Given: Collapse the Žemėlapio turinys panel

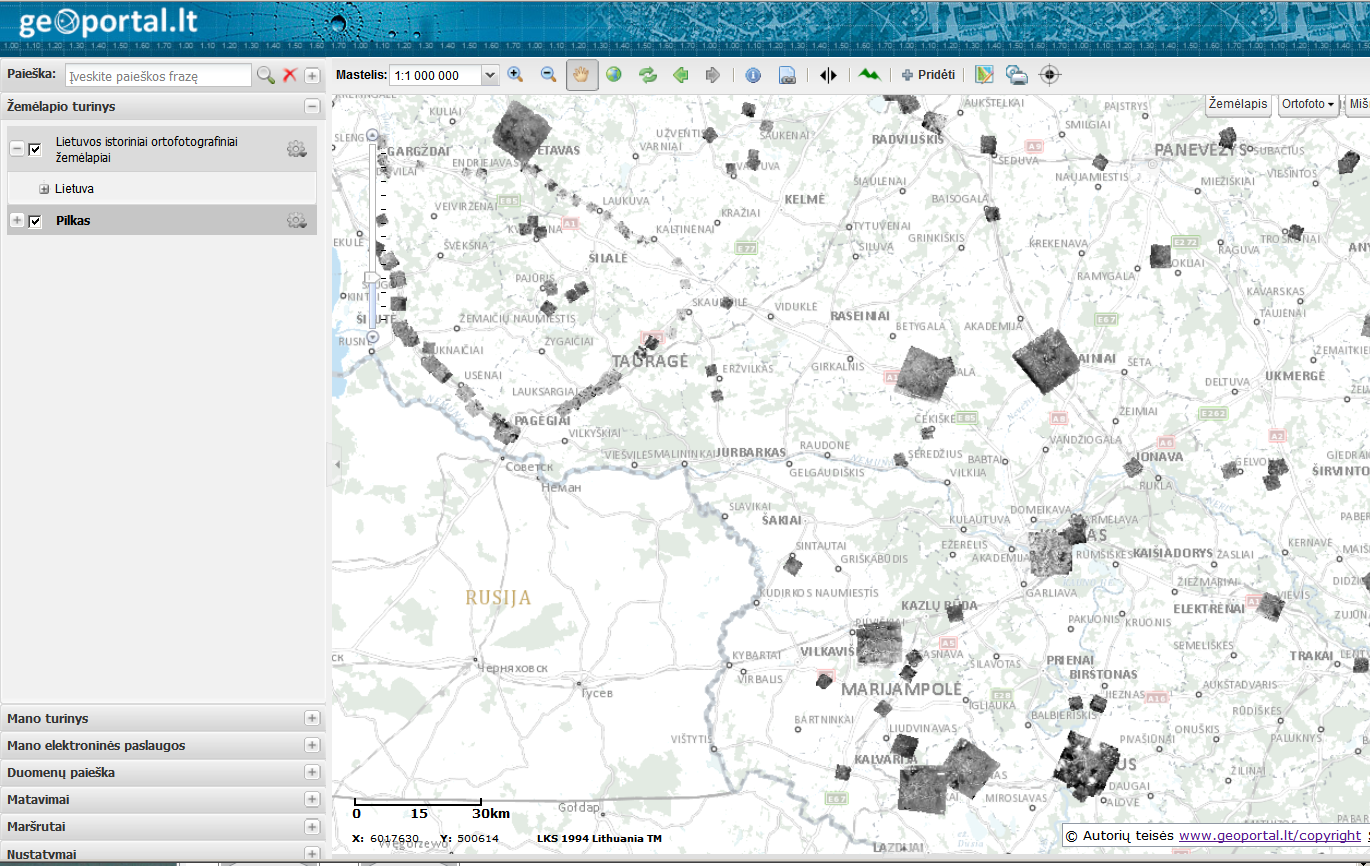Looking at the screenshot, I should [x=312, y=106].
